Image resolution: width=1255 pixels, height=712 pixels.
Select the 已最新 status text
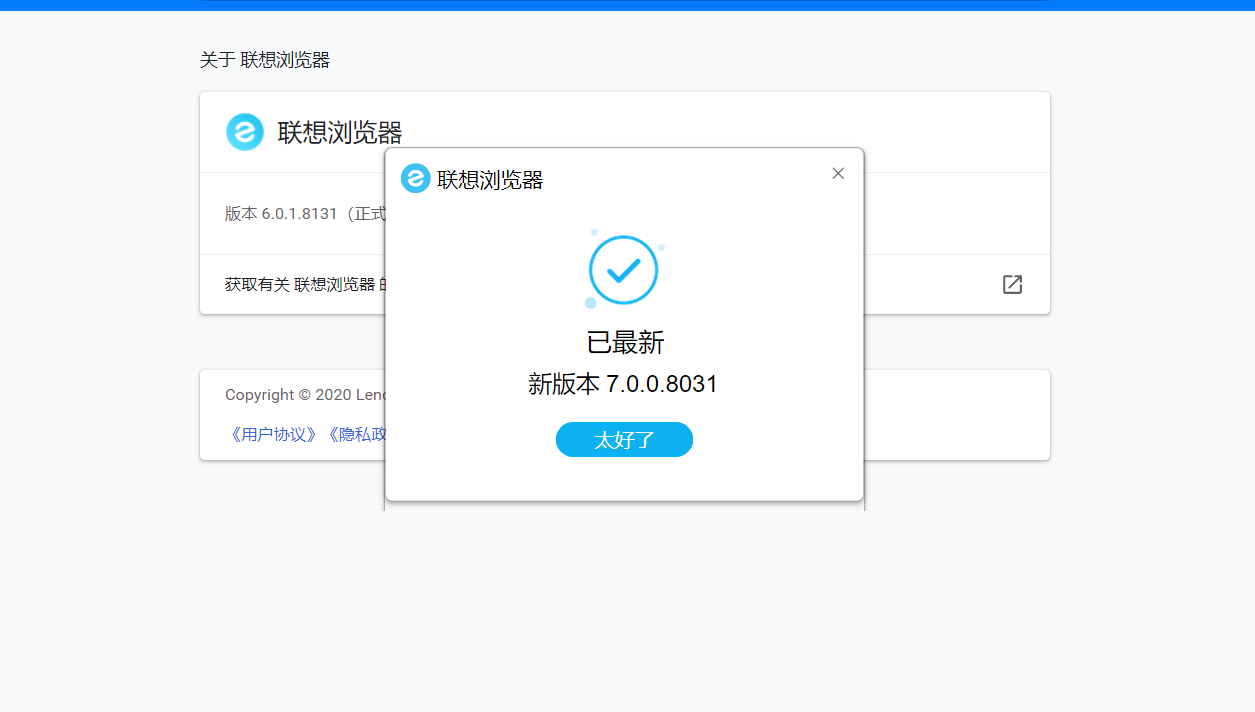[625, 343]
